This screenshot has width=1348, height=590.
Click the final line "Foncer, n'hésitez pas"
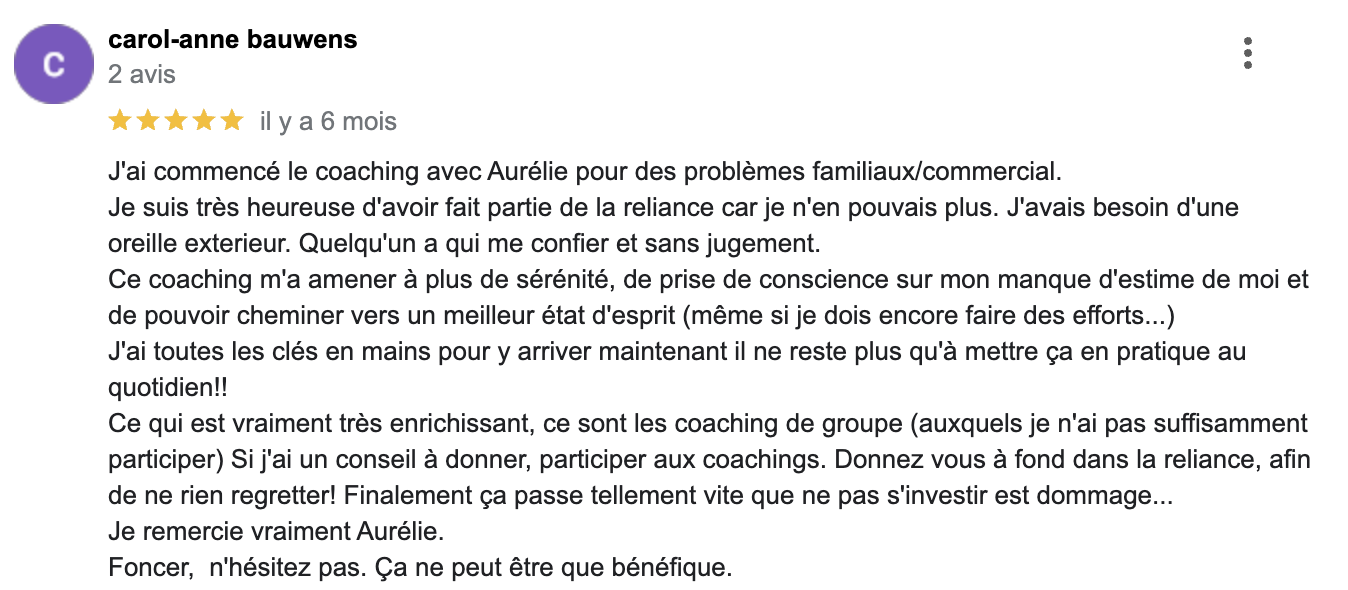(x=420, y=569)
